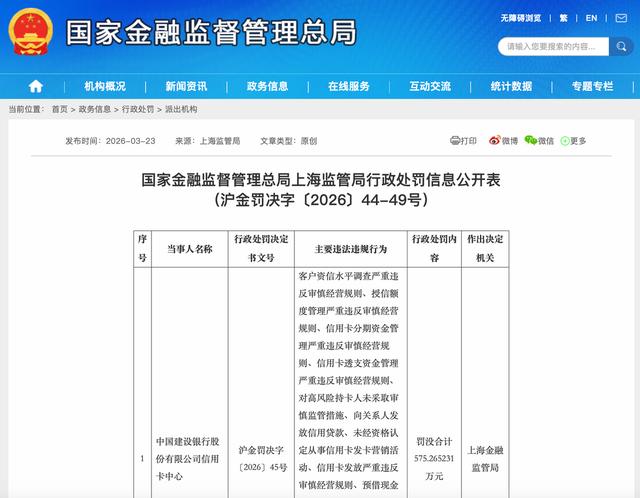This screenshot has height=498, width=640.
Task: Click article type 原创
Action: (309, 141)
